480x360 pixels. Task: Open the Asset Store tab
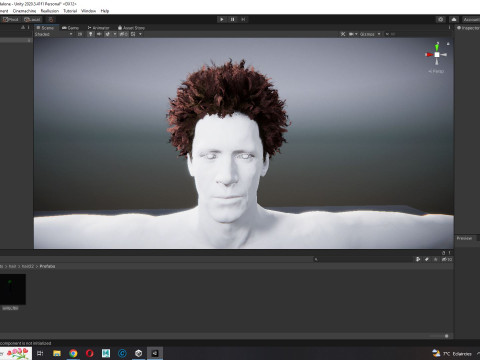(x=131, y=28)
